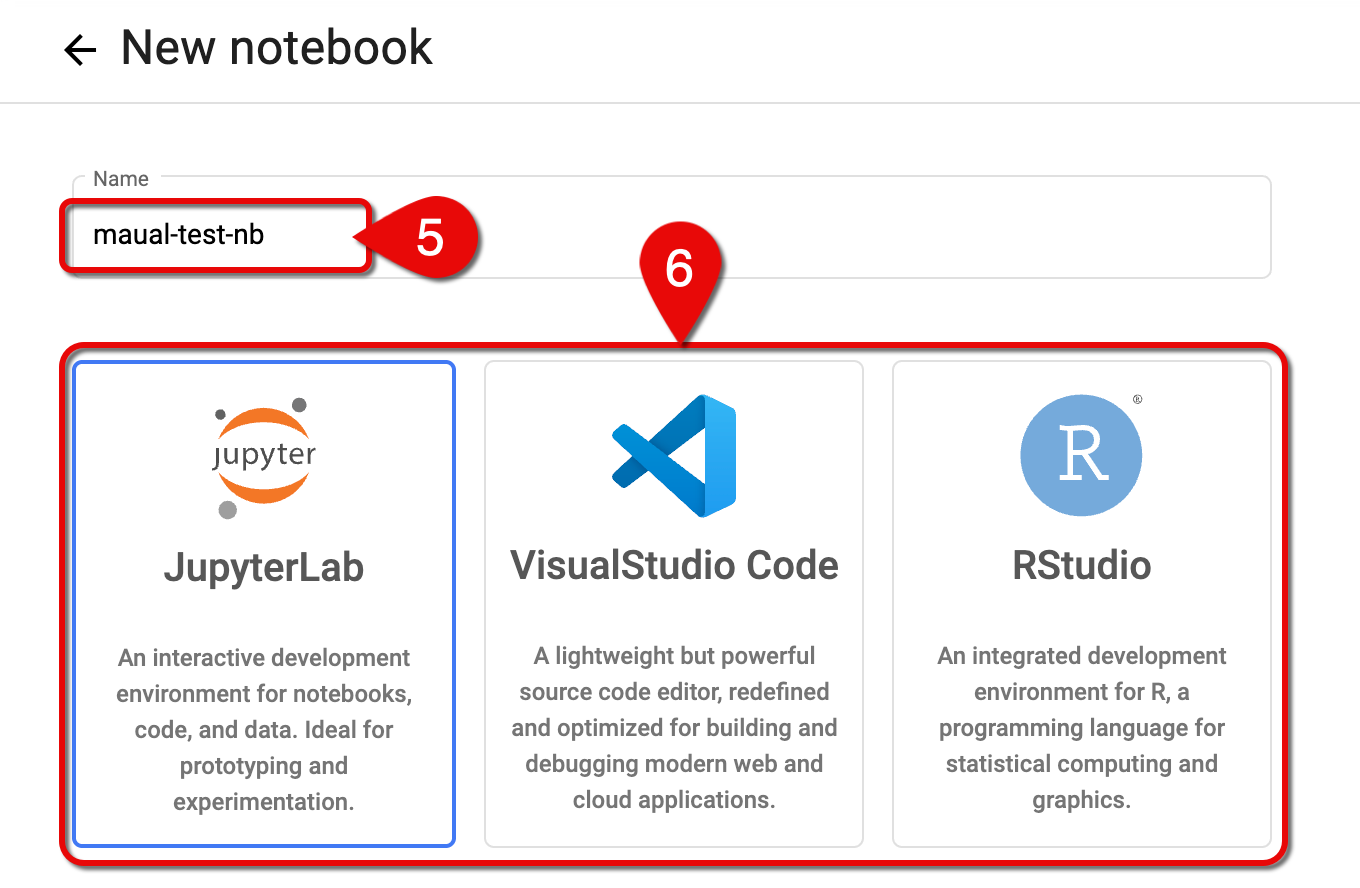
Task: Click the JupyterLab description text
Action: coord(263,729)
